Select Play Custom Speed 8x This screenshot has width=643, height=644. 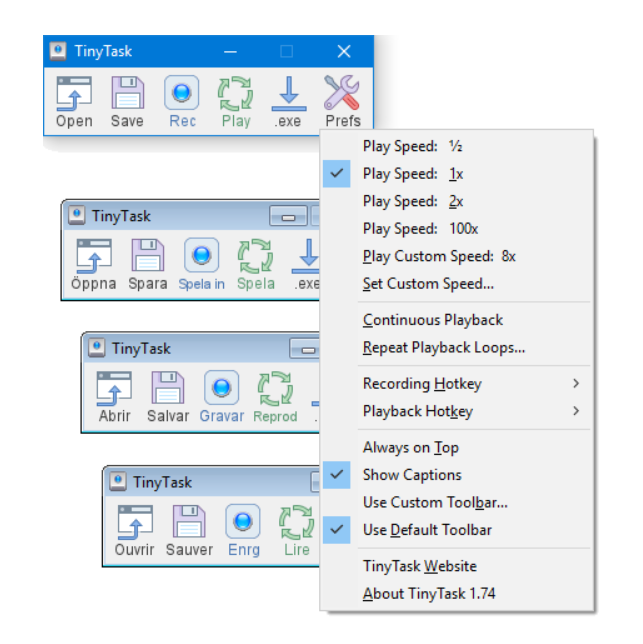coord(457,256)
